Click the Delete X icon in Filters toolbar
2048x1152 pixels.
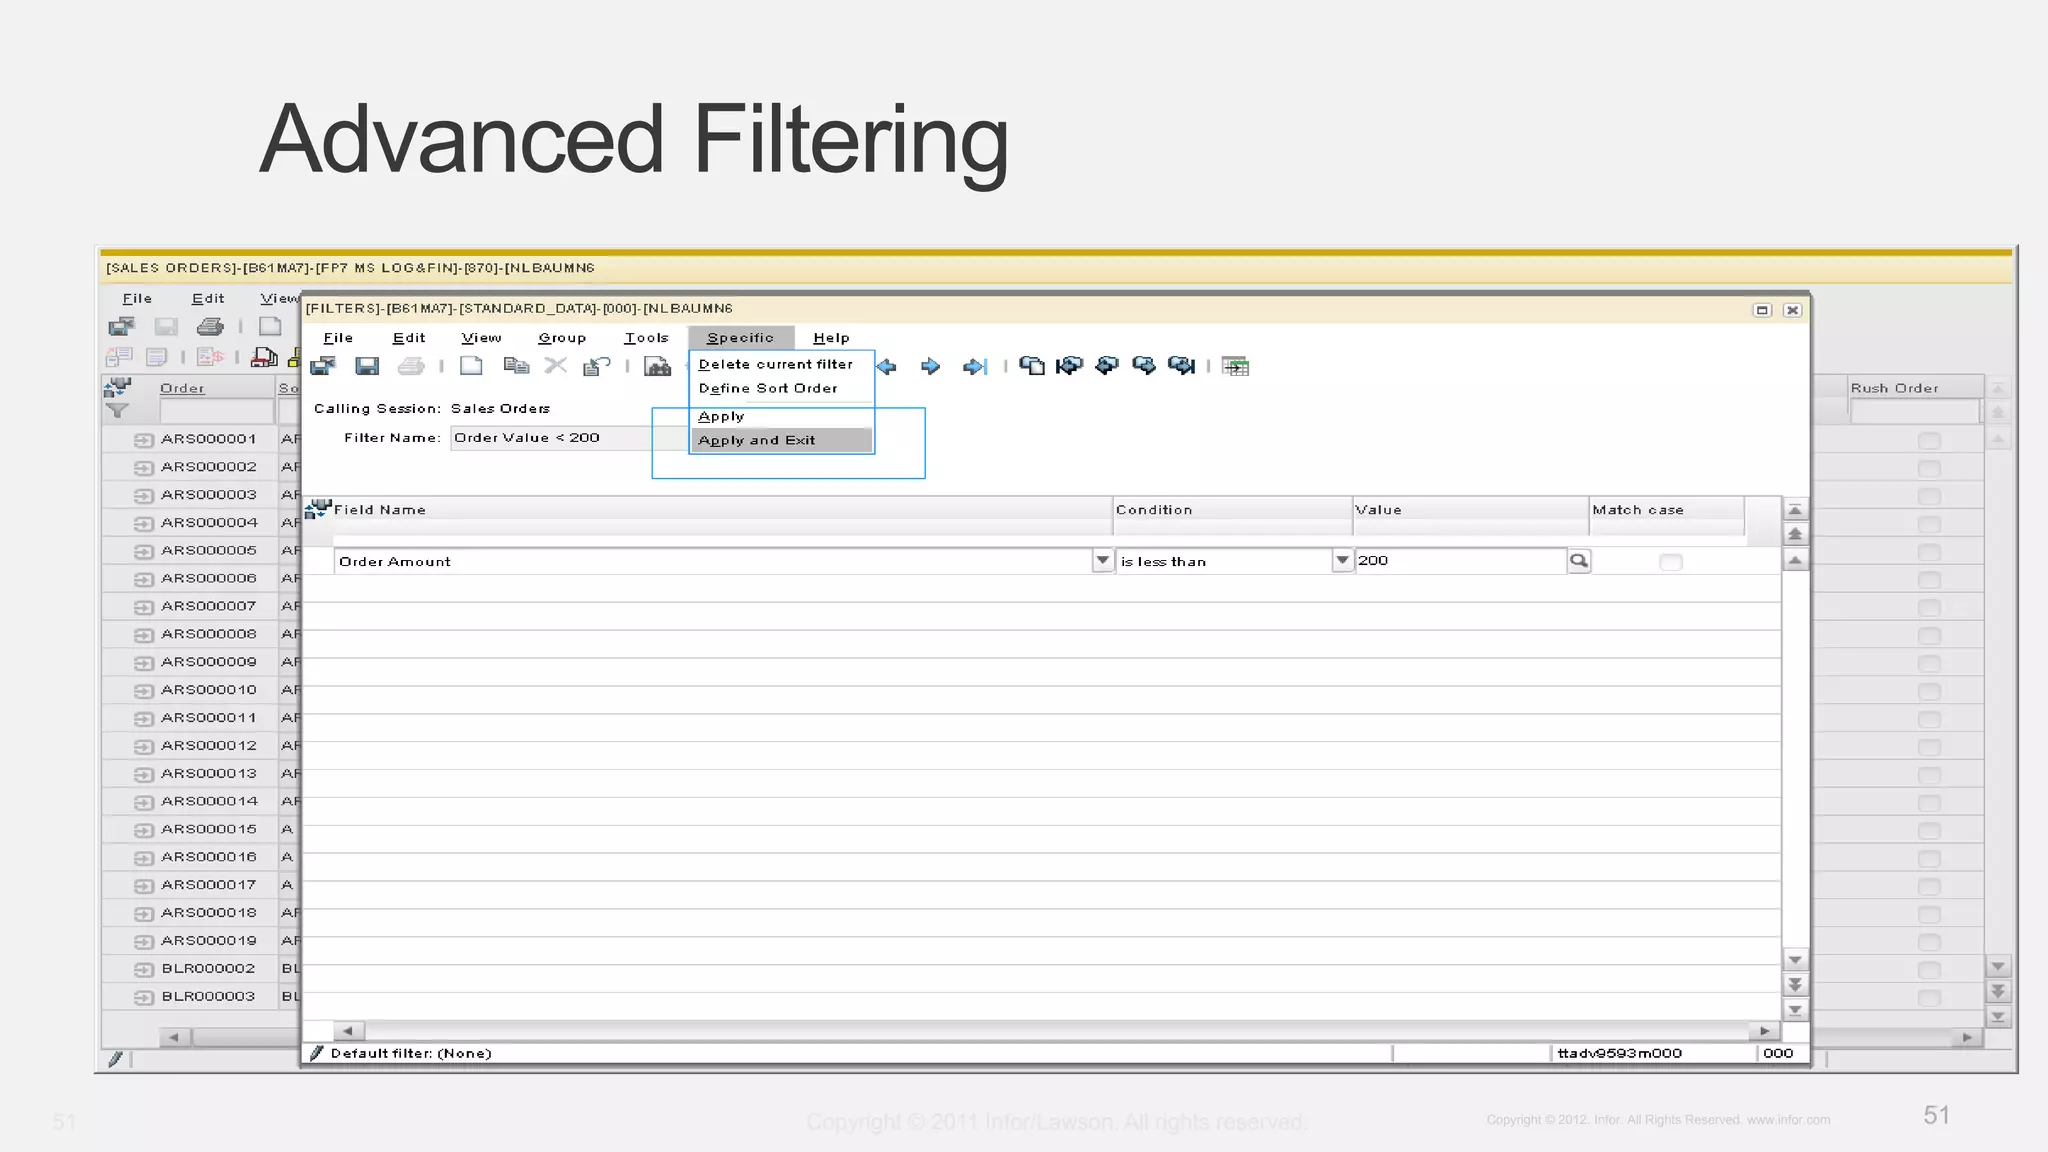555,366
